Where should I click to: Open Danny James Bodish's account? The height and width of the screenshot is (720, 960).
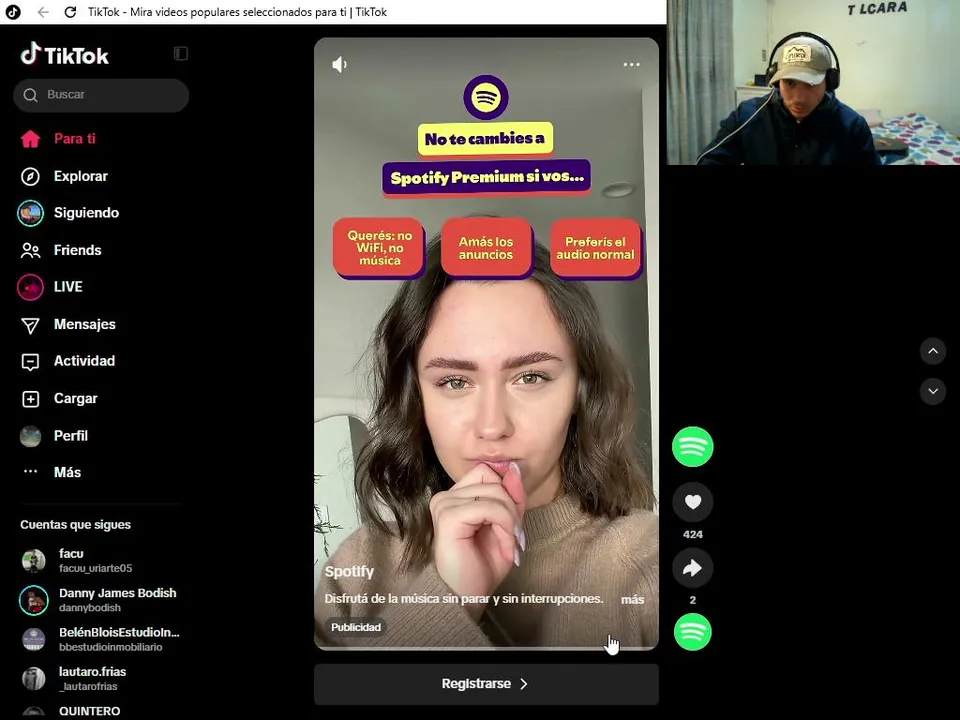[x=100, y=600]
